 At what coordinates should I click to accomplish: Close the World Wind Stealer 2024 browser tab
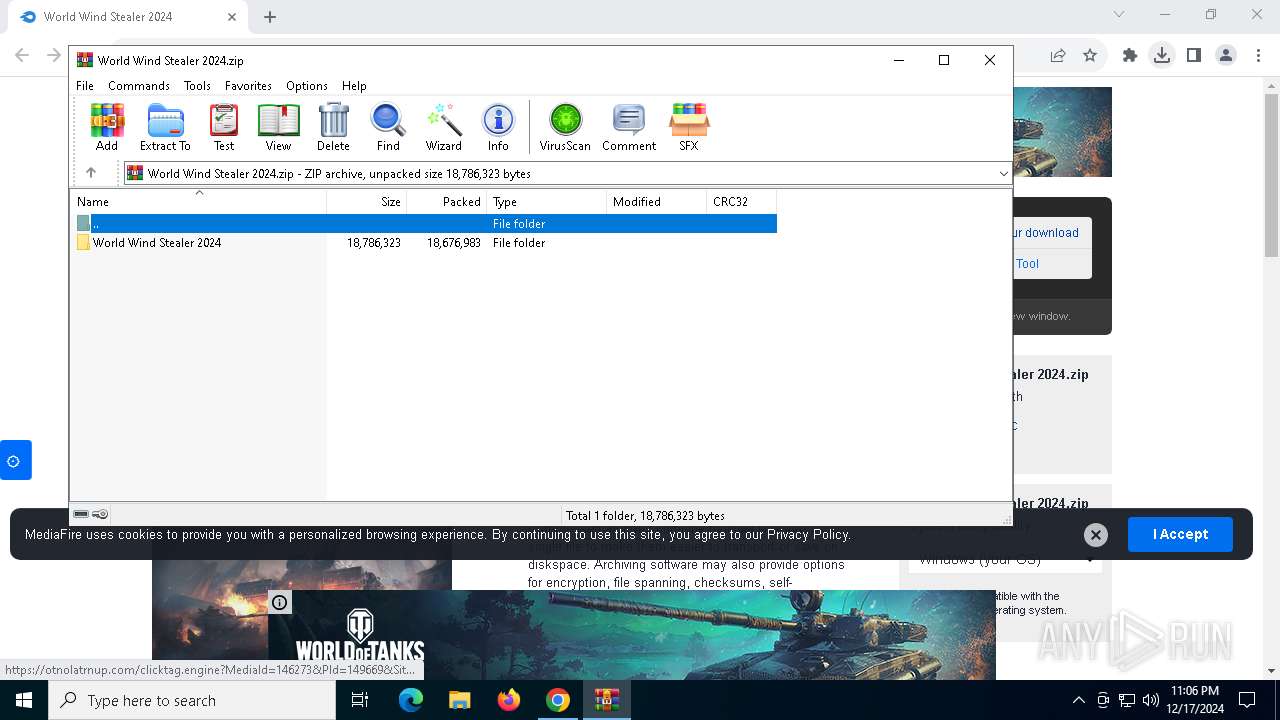point(232,16)
